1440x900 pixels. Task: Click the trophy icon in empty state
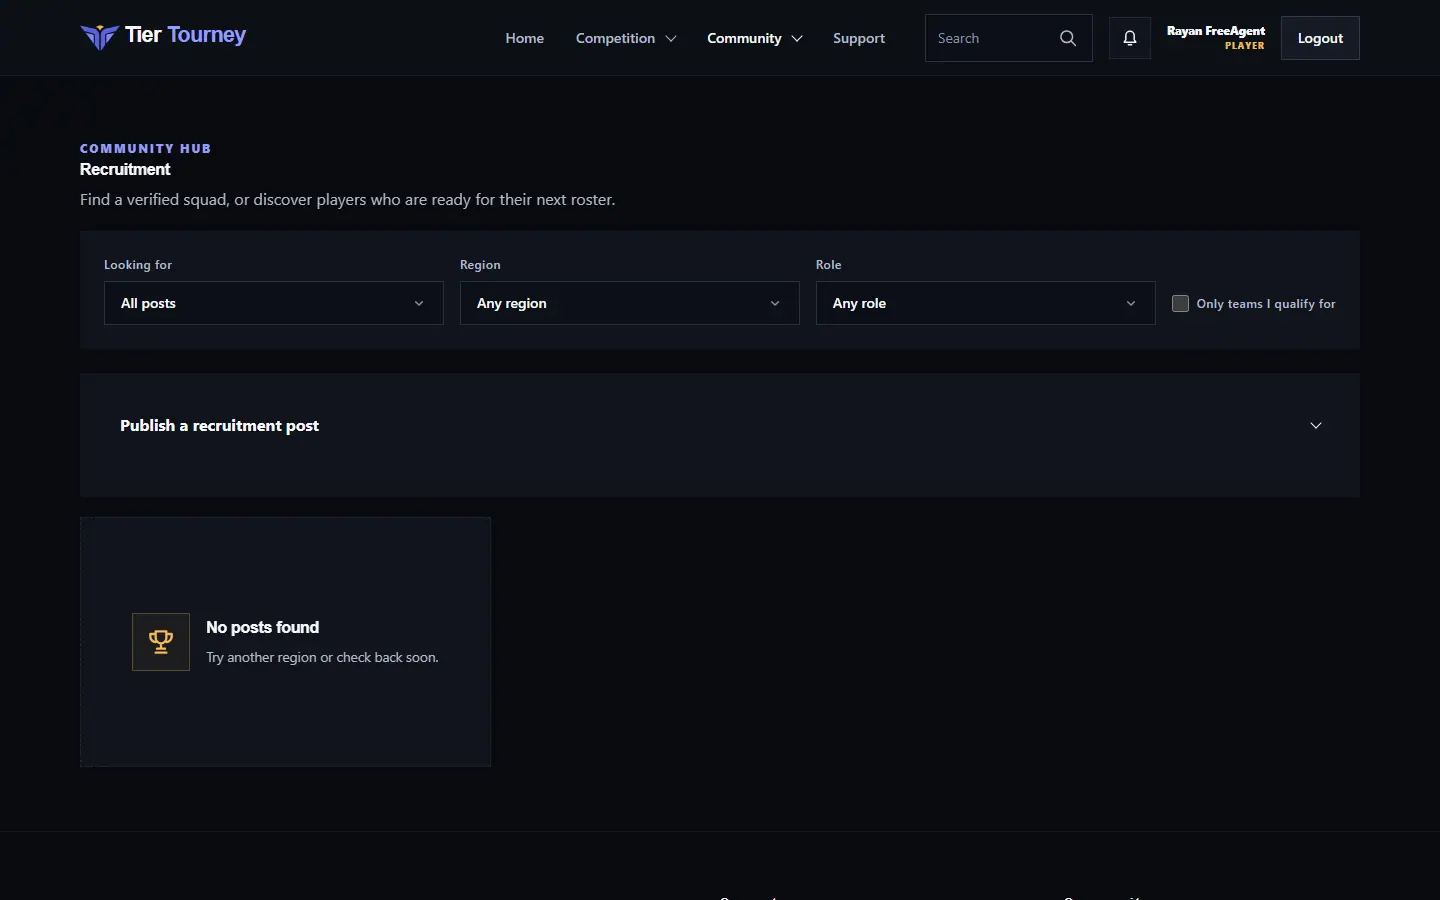coord(161,642)
